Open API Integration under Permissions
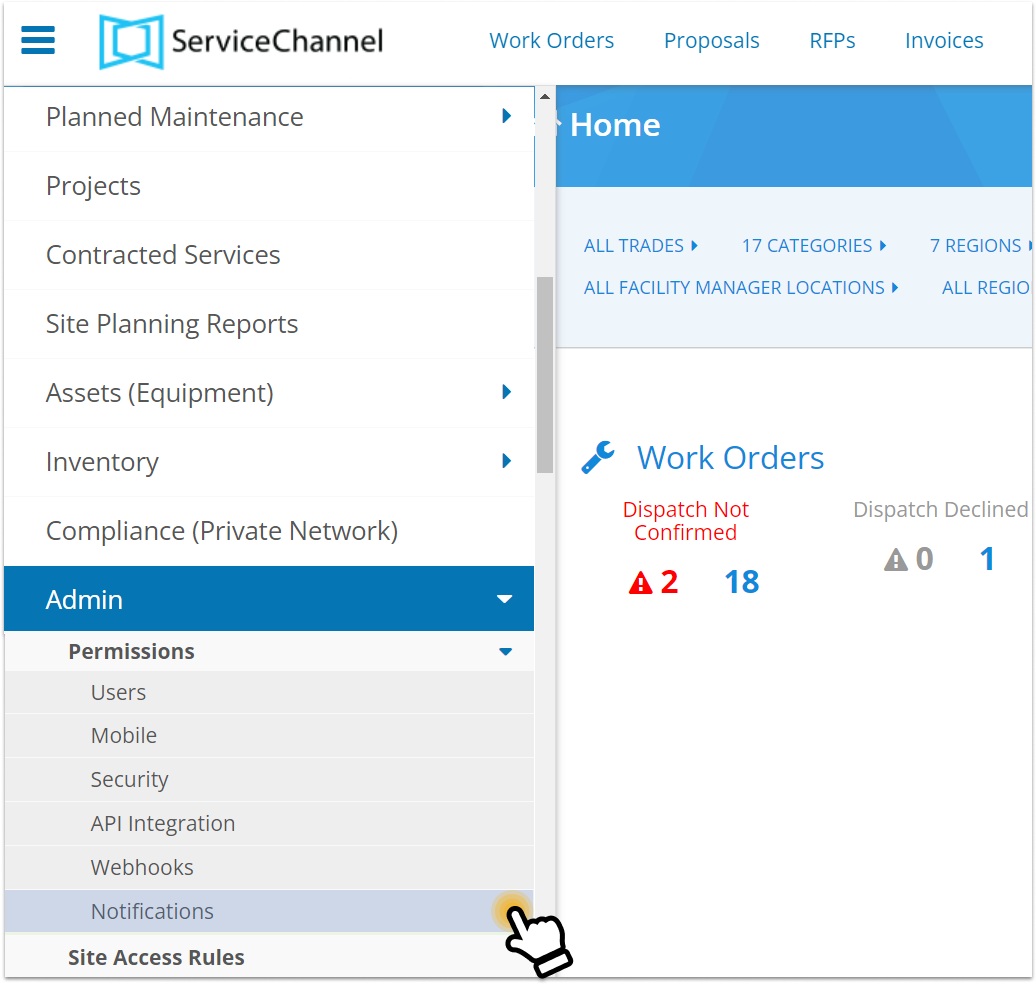 pos(270,824)
